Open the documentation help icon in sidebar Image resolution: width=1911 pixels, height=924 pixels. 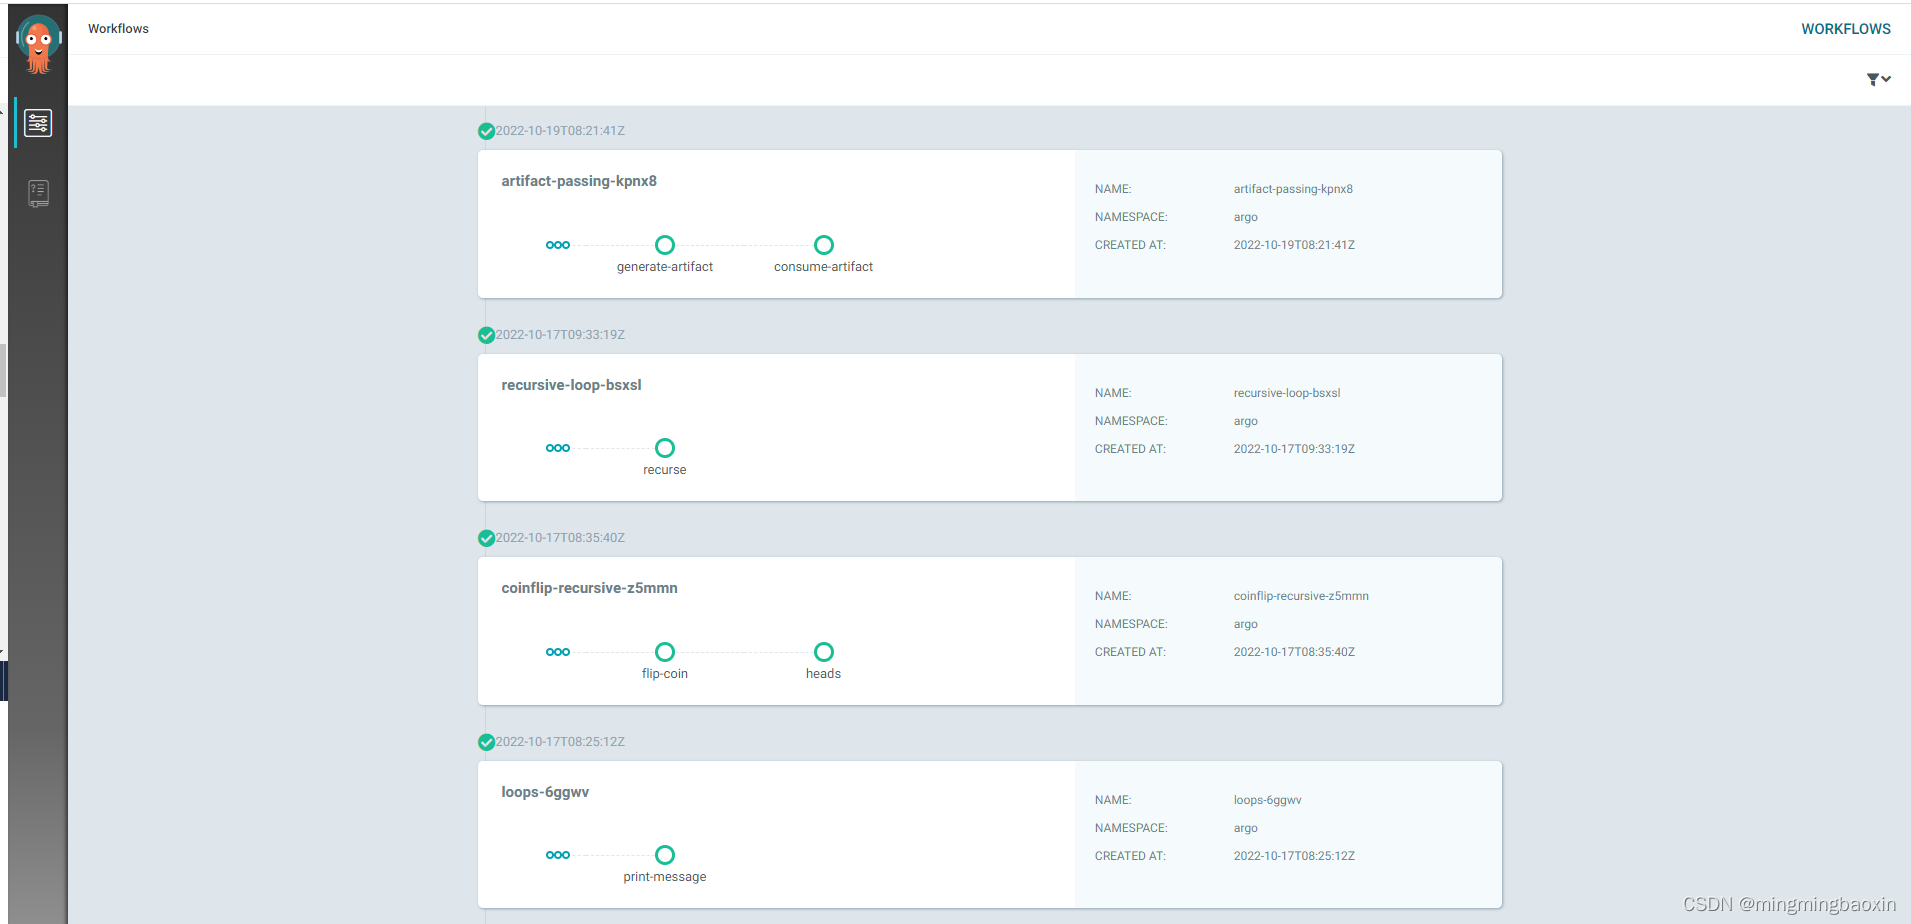(x=38, y=193)
